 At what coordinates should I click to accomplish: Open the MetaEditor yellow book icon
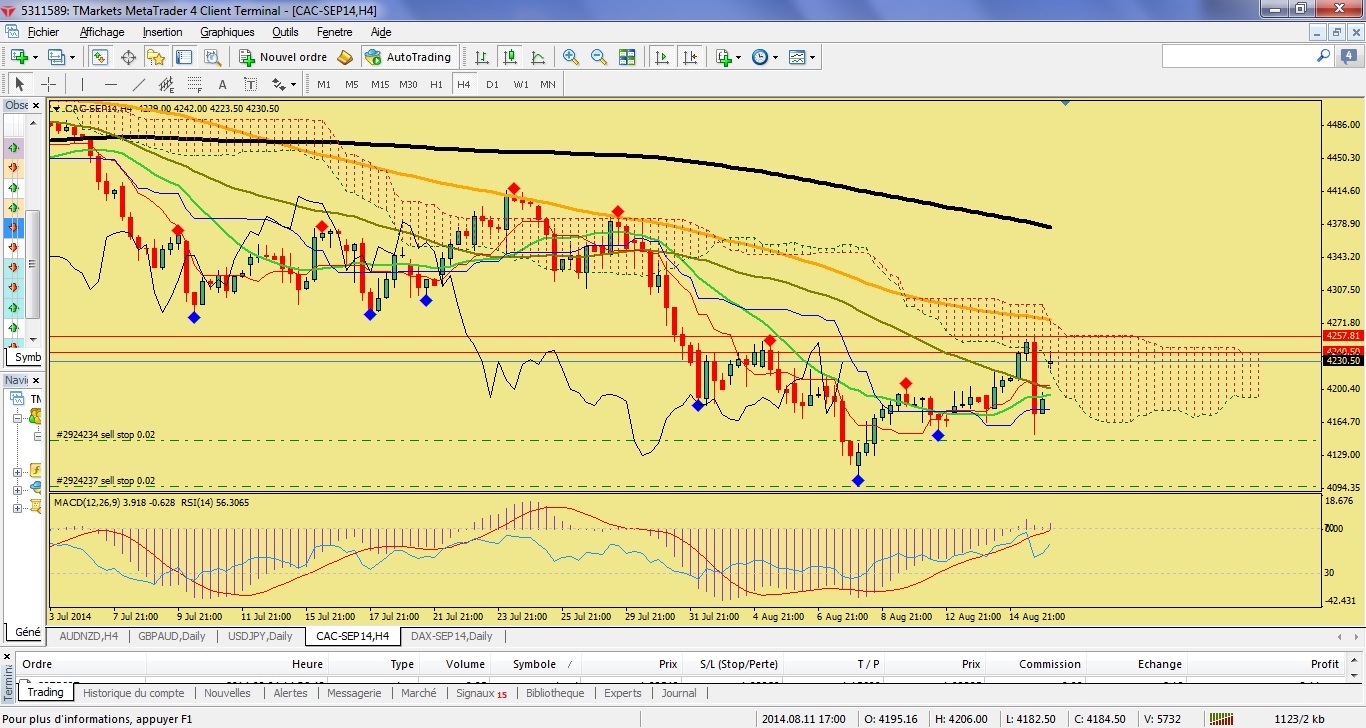click(346, 57)
